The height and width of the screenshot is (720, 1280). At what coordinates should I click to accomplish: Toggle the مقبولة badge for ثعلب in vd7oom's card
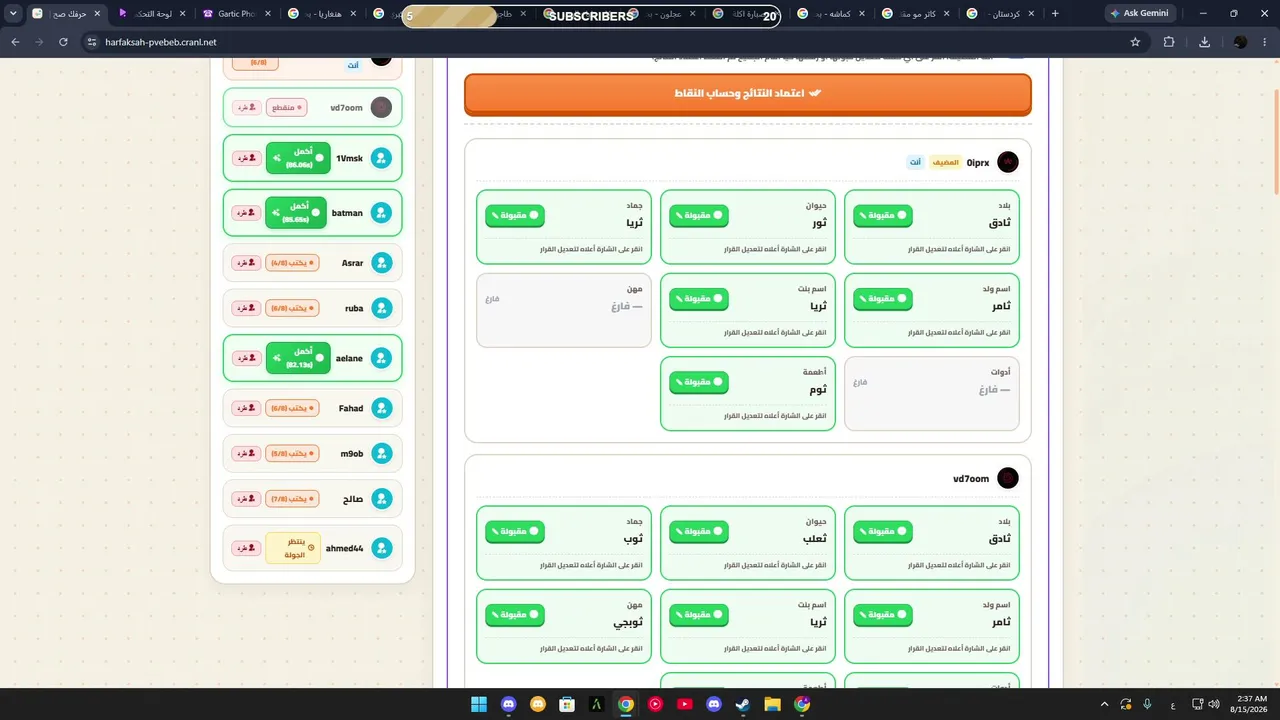(698, 532)
